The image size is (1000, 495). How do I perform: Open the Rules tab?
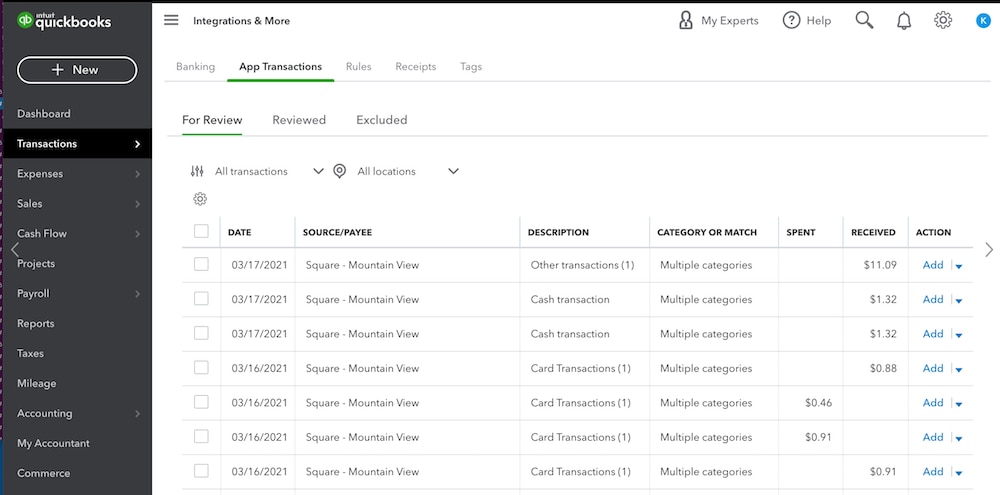[358, 66]
